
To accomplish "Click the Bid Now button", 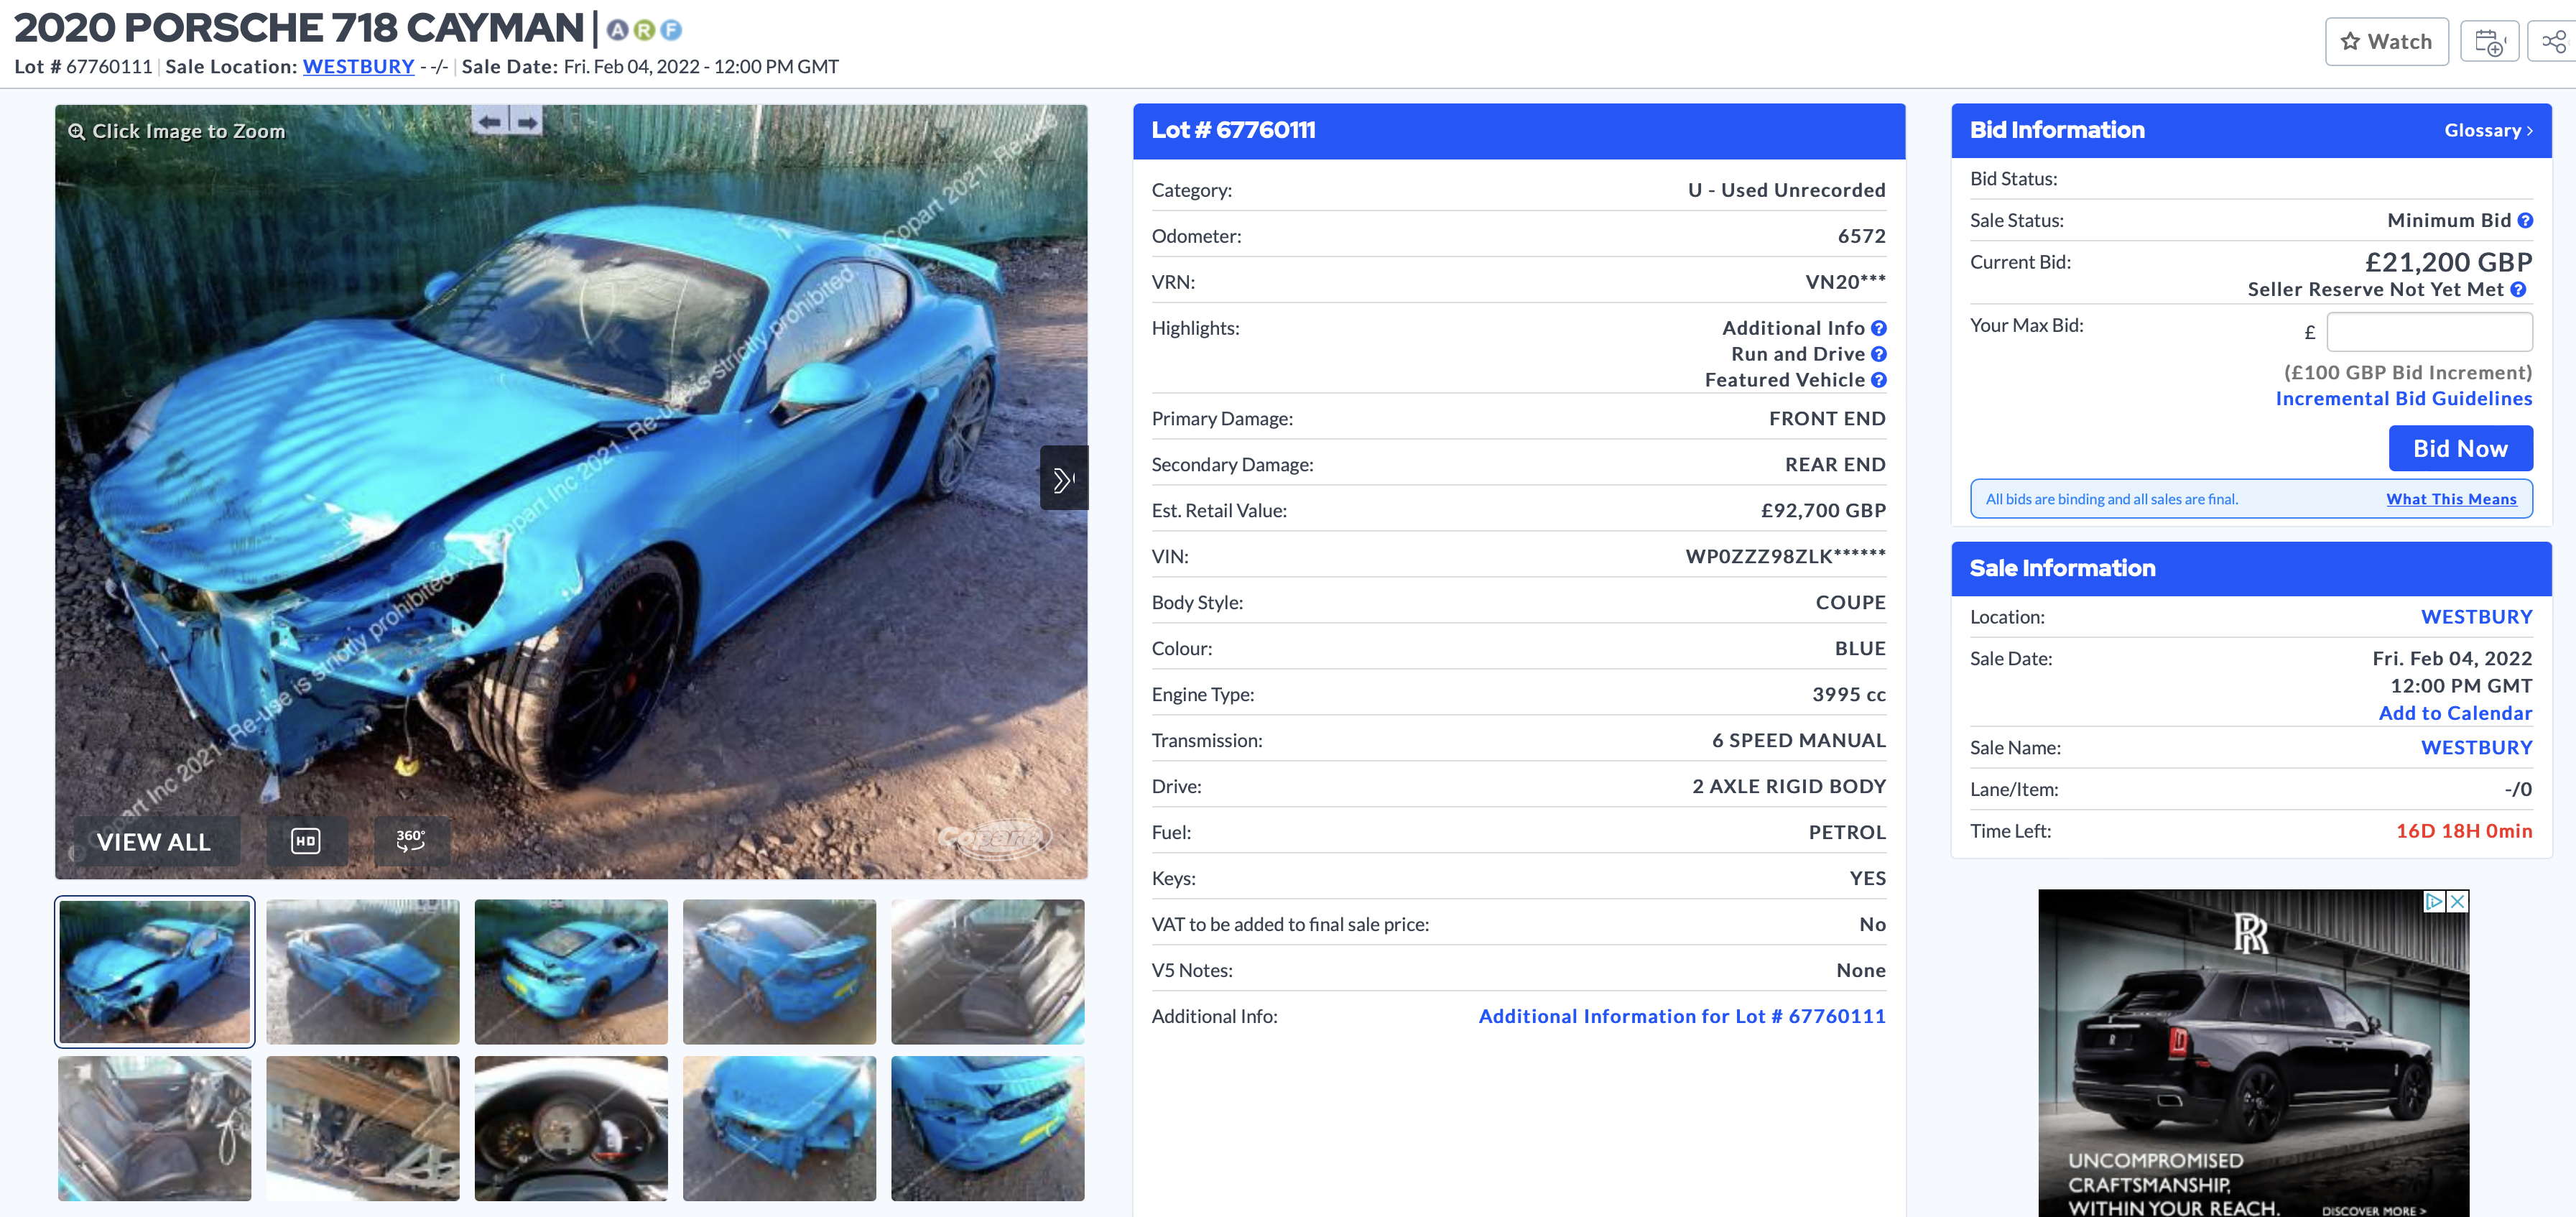I will (2460, 448).
